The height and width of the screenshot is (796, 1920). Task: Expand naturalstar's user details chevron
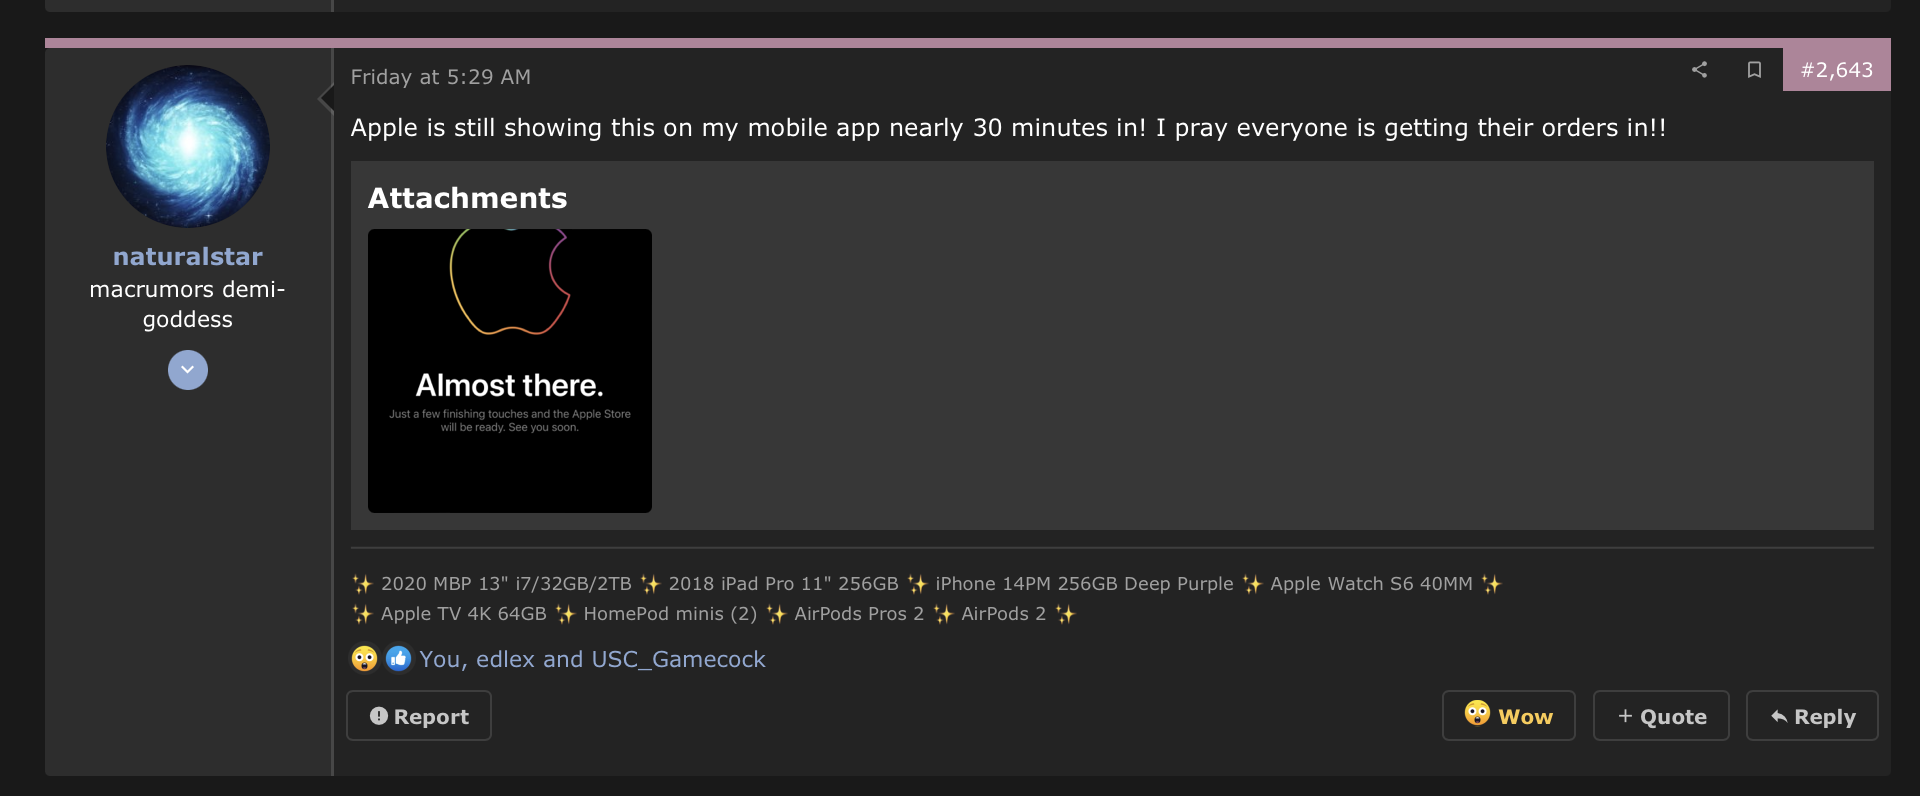(188, 370)
